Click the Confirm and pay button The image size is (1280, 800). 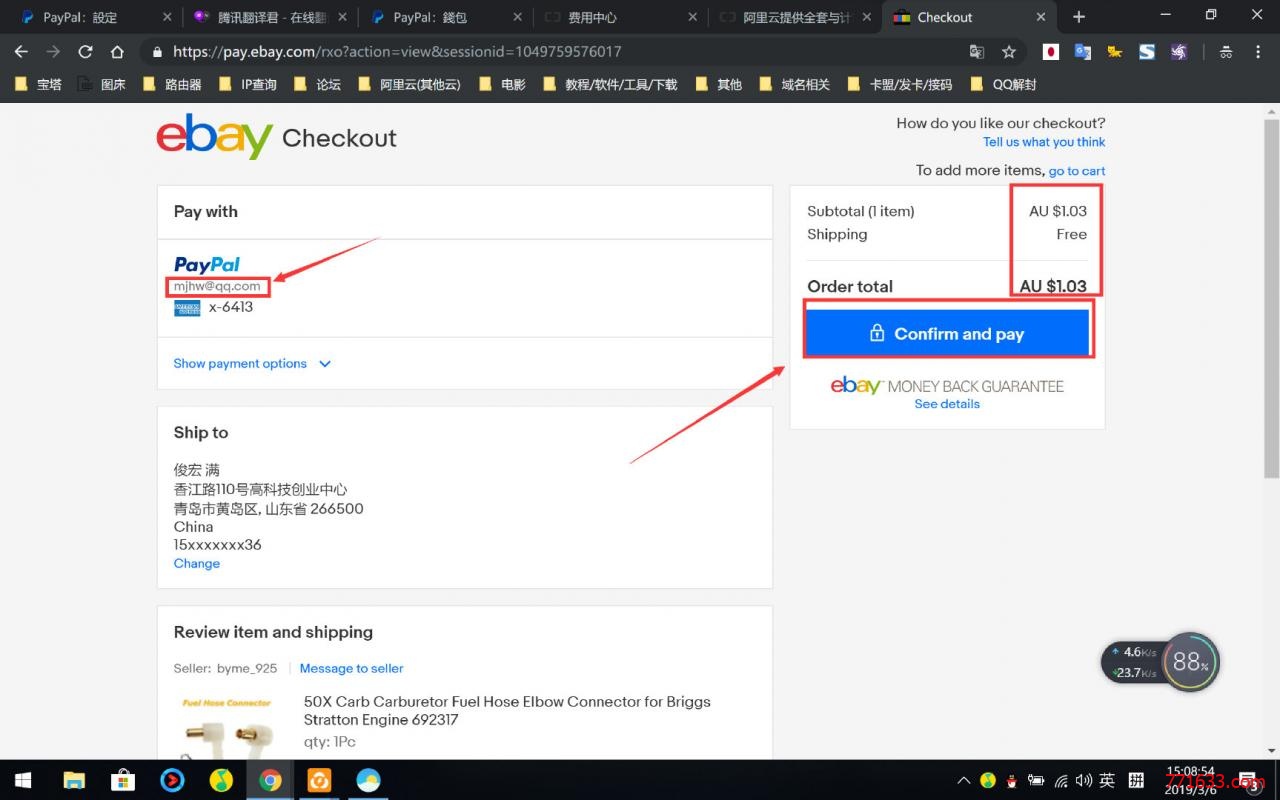tap(947, 333)
